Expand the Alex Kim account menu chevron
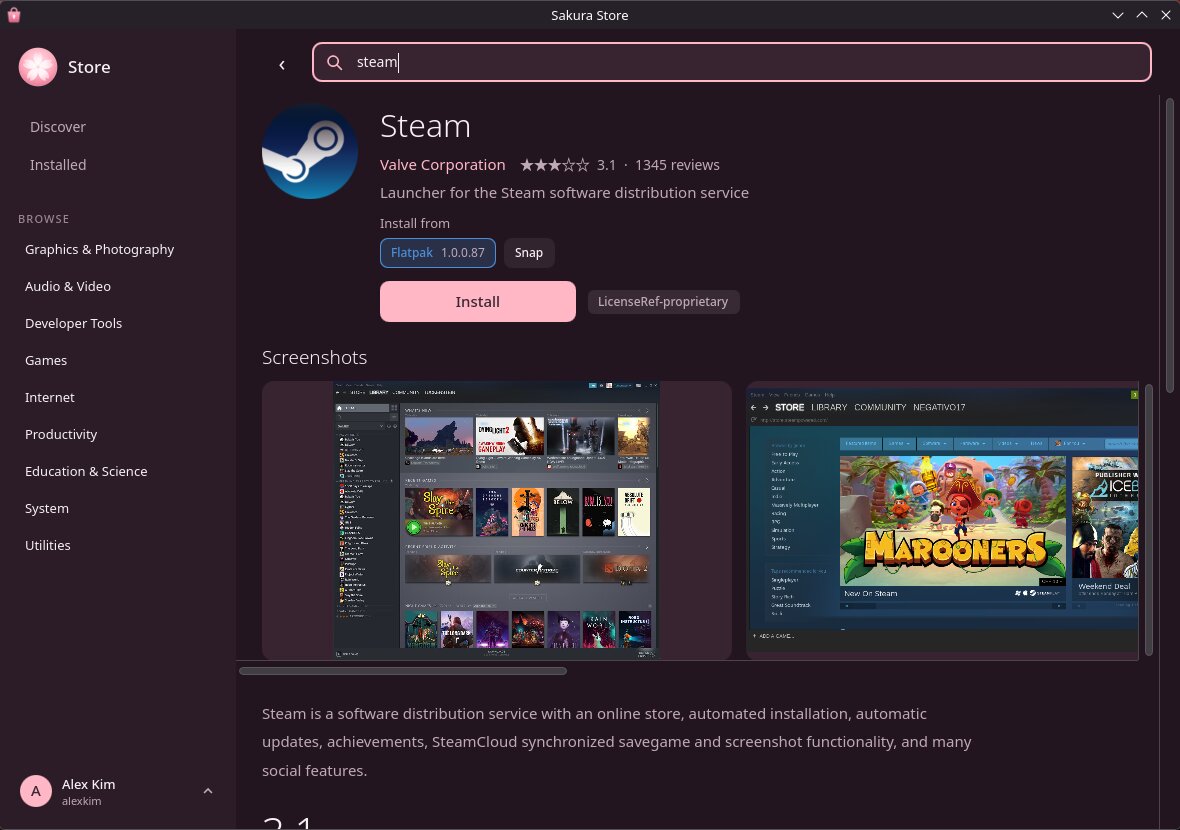The image size is (1180, 830). [208, 791]
